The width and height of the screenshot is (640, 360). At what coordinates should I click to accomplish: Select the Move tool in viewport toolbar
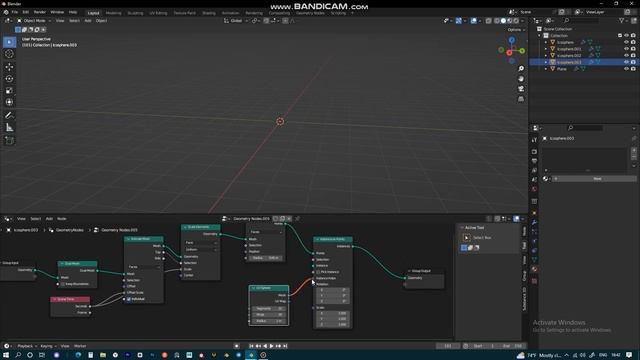coord(9,67)
